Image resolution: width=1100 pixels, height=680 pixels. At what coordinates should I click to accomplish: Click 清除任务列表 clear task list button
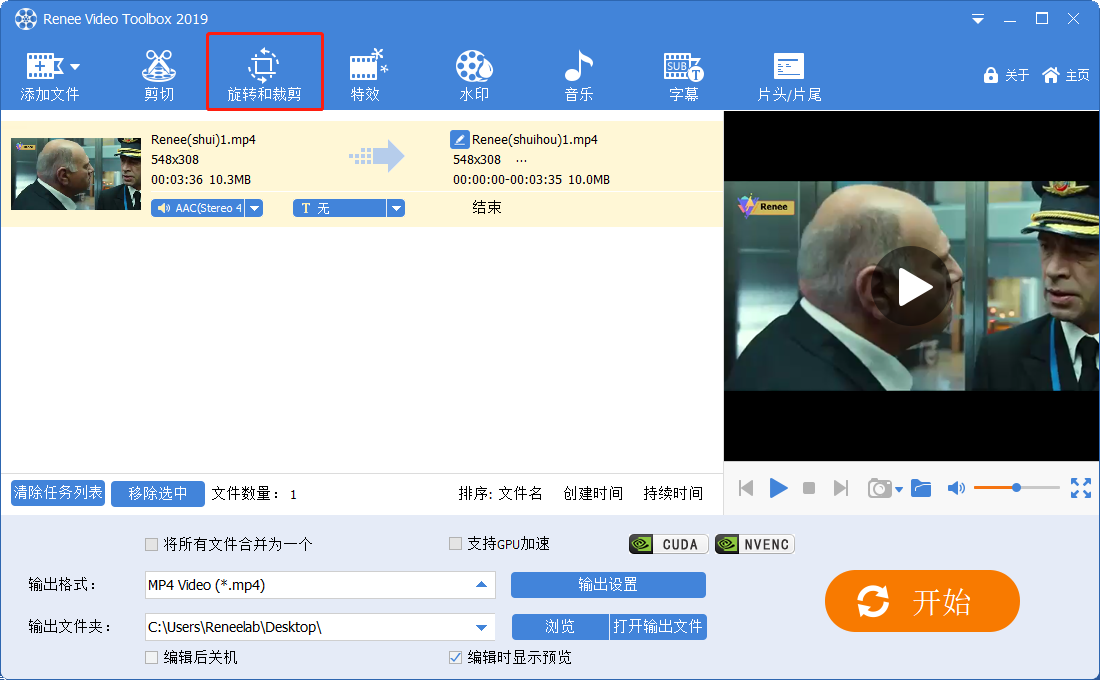[x=58, y=493]
